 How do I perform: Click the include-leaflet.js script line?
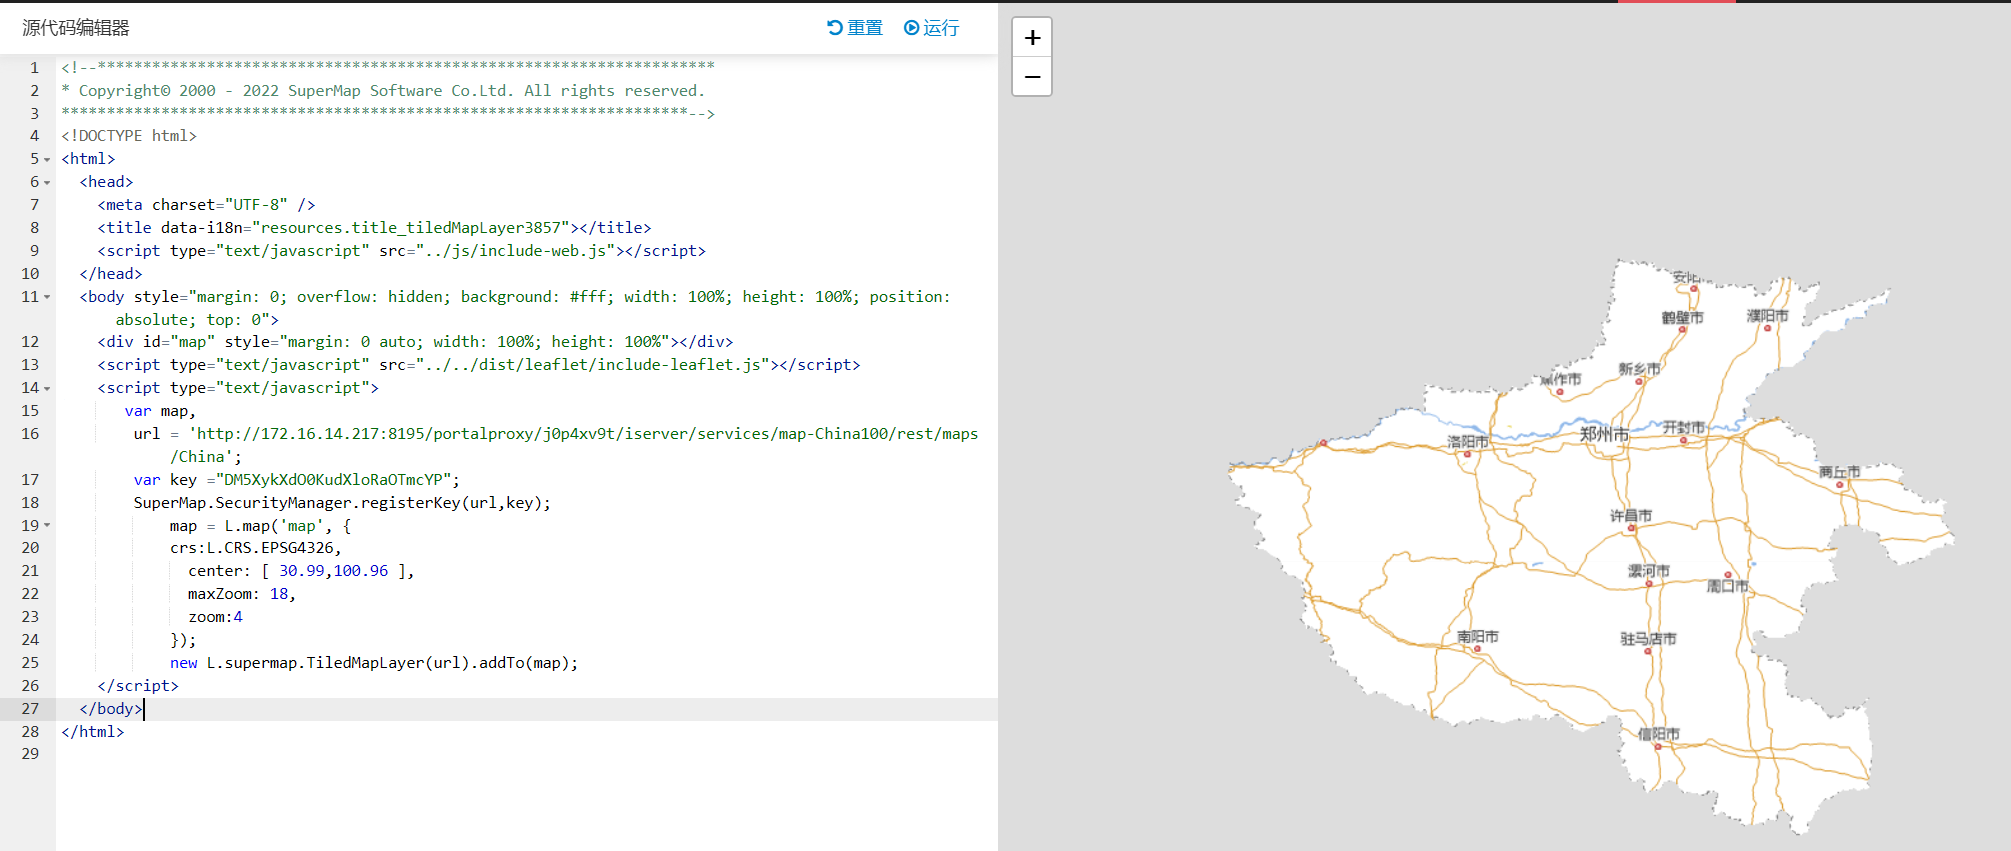pos(479,365)
